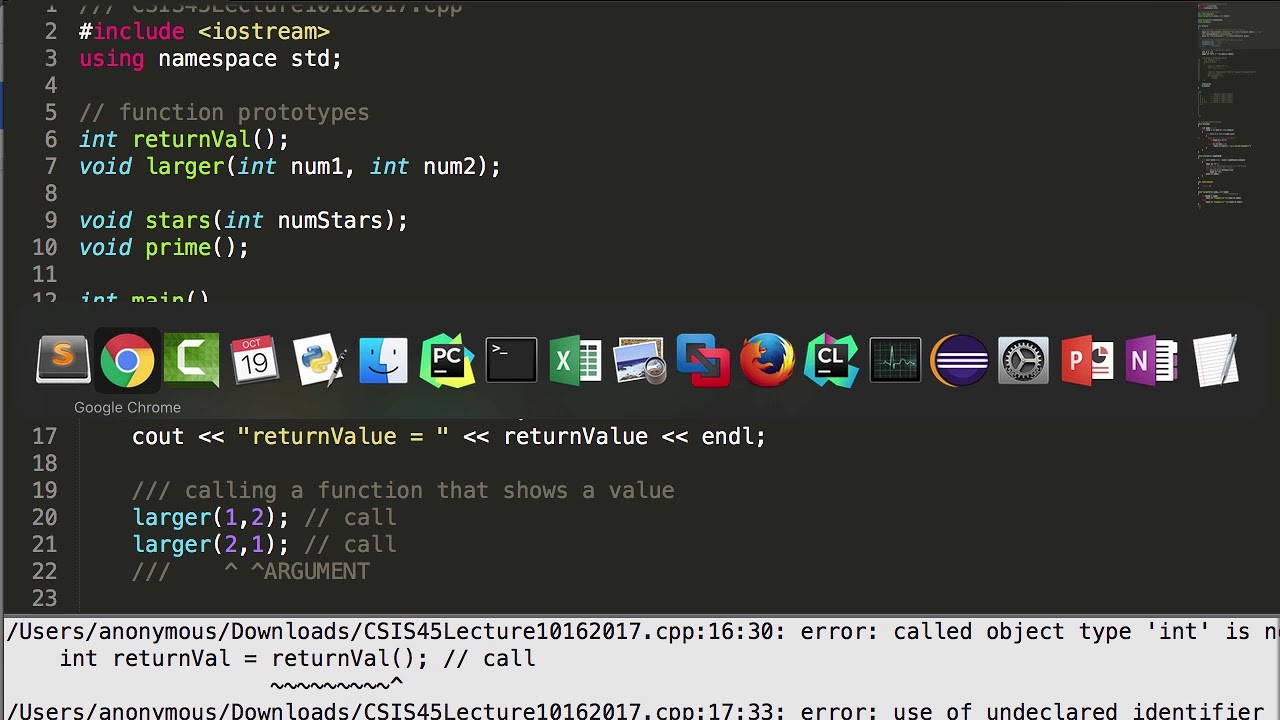
Task: Open Camtasia in the dock
Action: [x=191, y=360]
